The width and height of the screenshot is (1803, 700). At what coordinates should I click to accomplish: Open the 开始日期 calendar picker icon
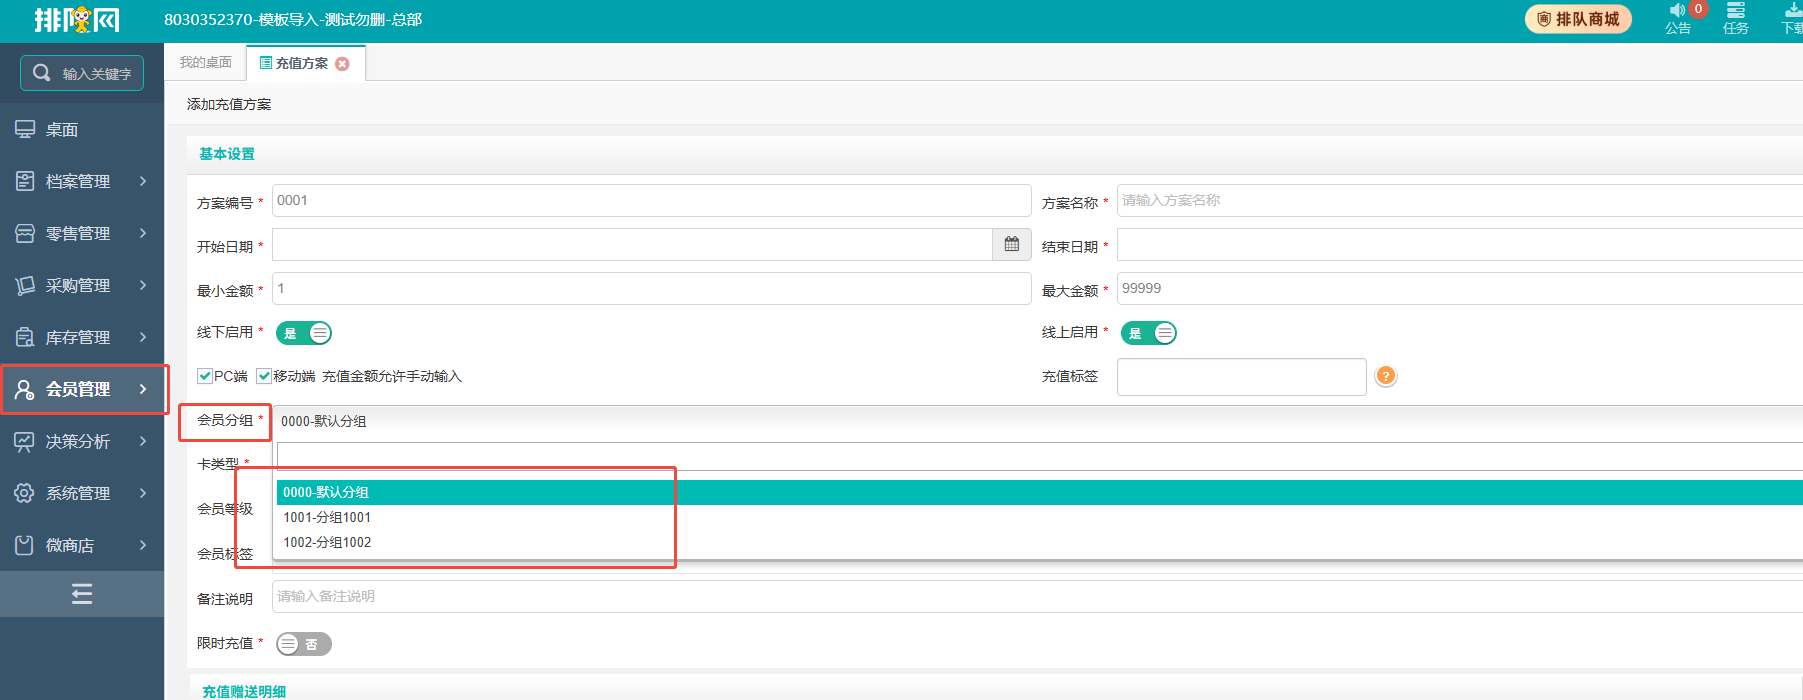click(1012, 244)
